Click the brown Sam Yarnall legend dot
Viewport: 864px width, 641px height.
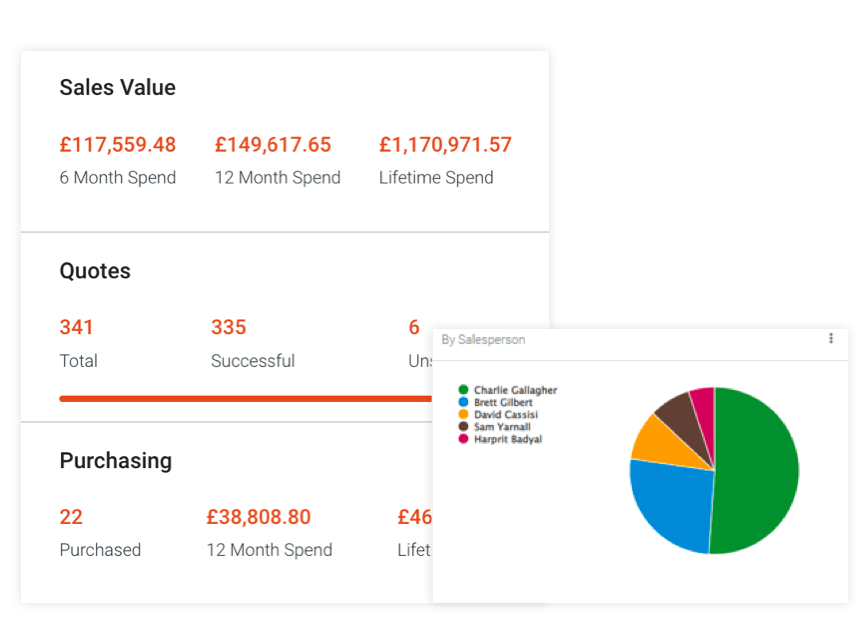click(463, 427)
